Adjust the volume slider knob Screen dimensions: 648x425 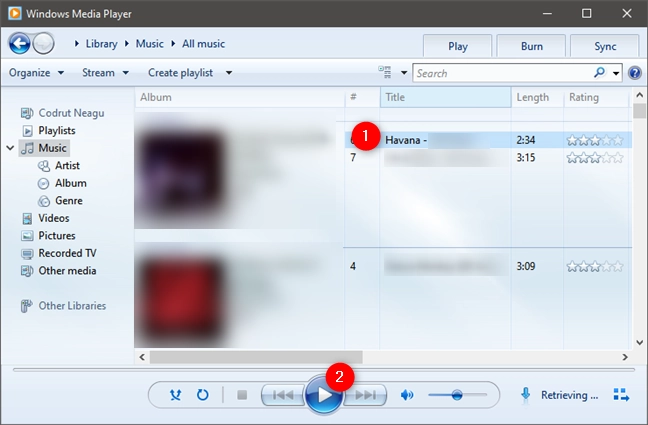click(x=457, y=395)
